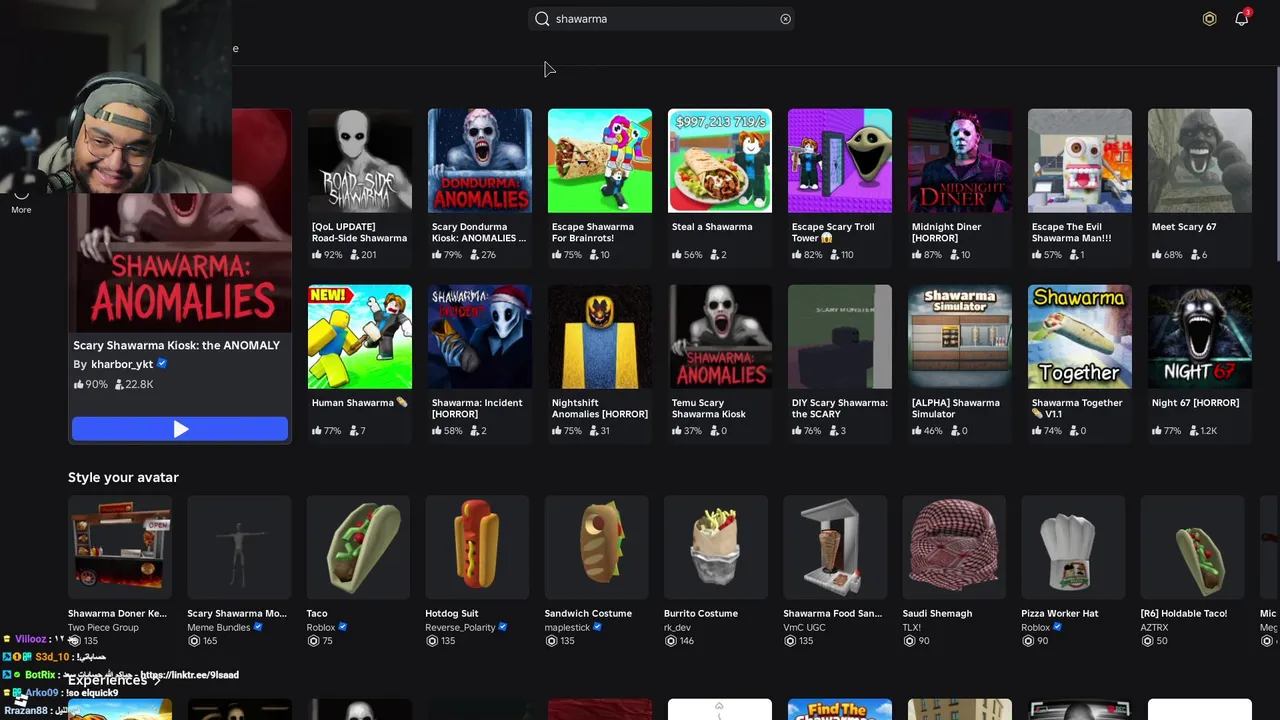Open Escape The Evil Shawarma Man thumbnail

(x=1080, y=161)
